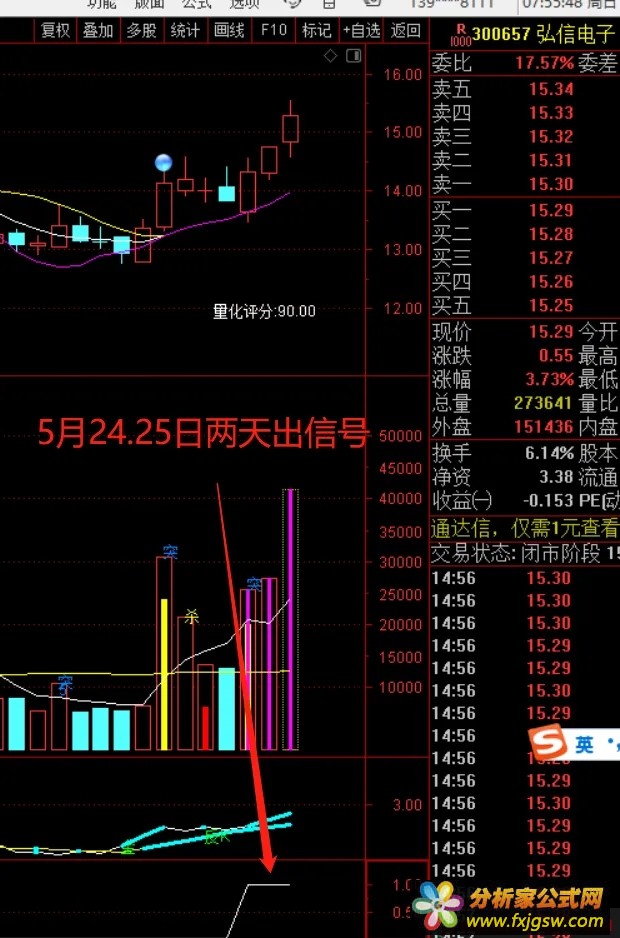
Task: Click the yellow volume bar under 突 marker
Action: [164, 674]
